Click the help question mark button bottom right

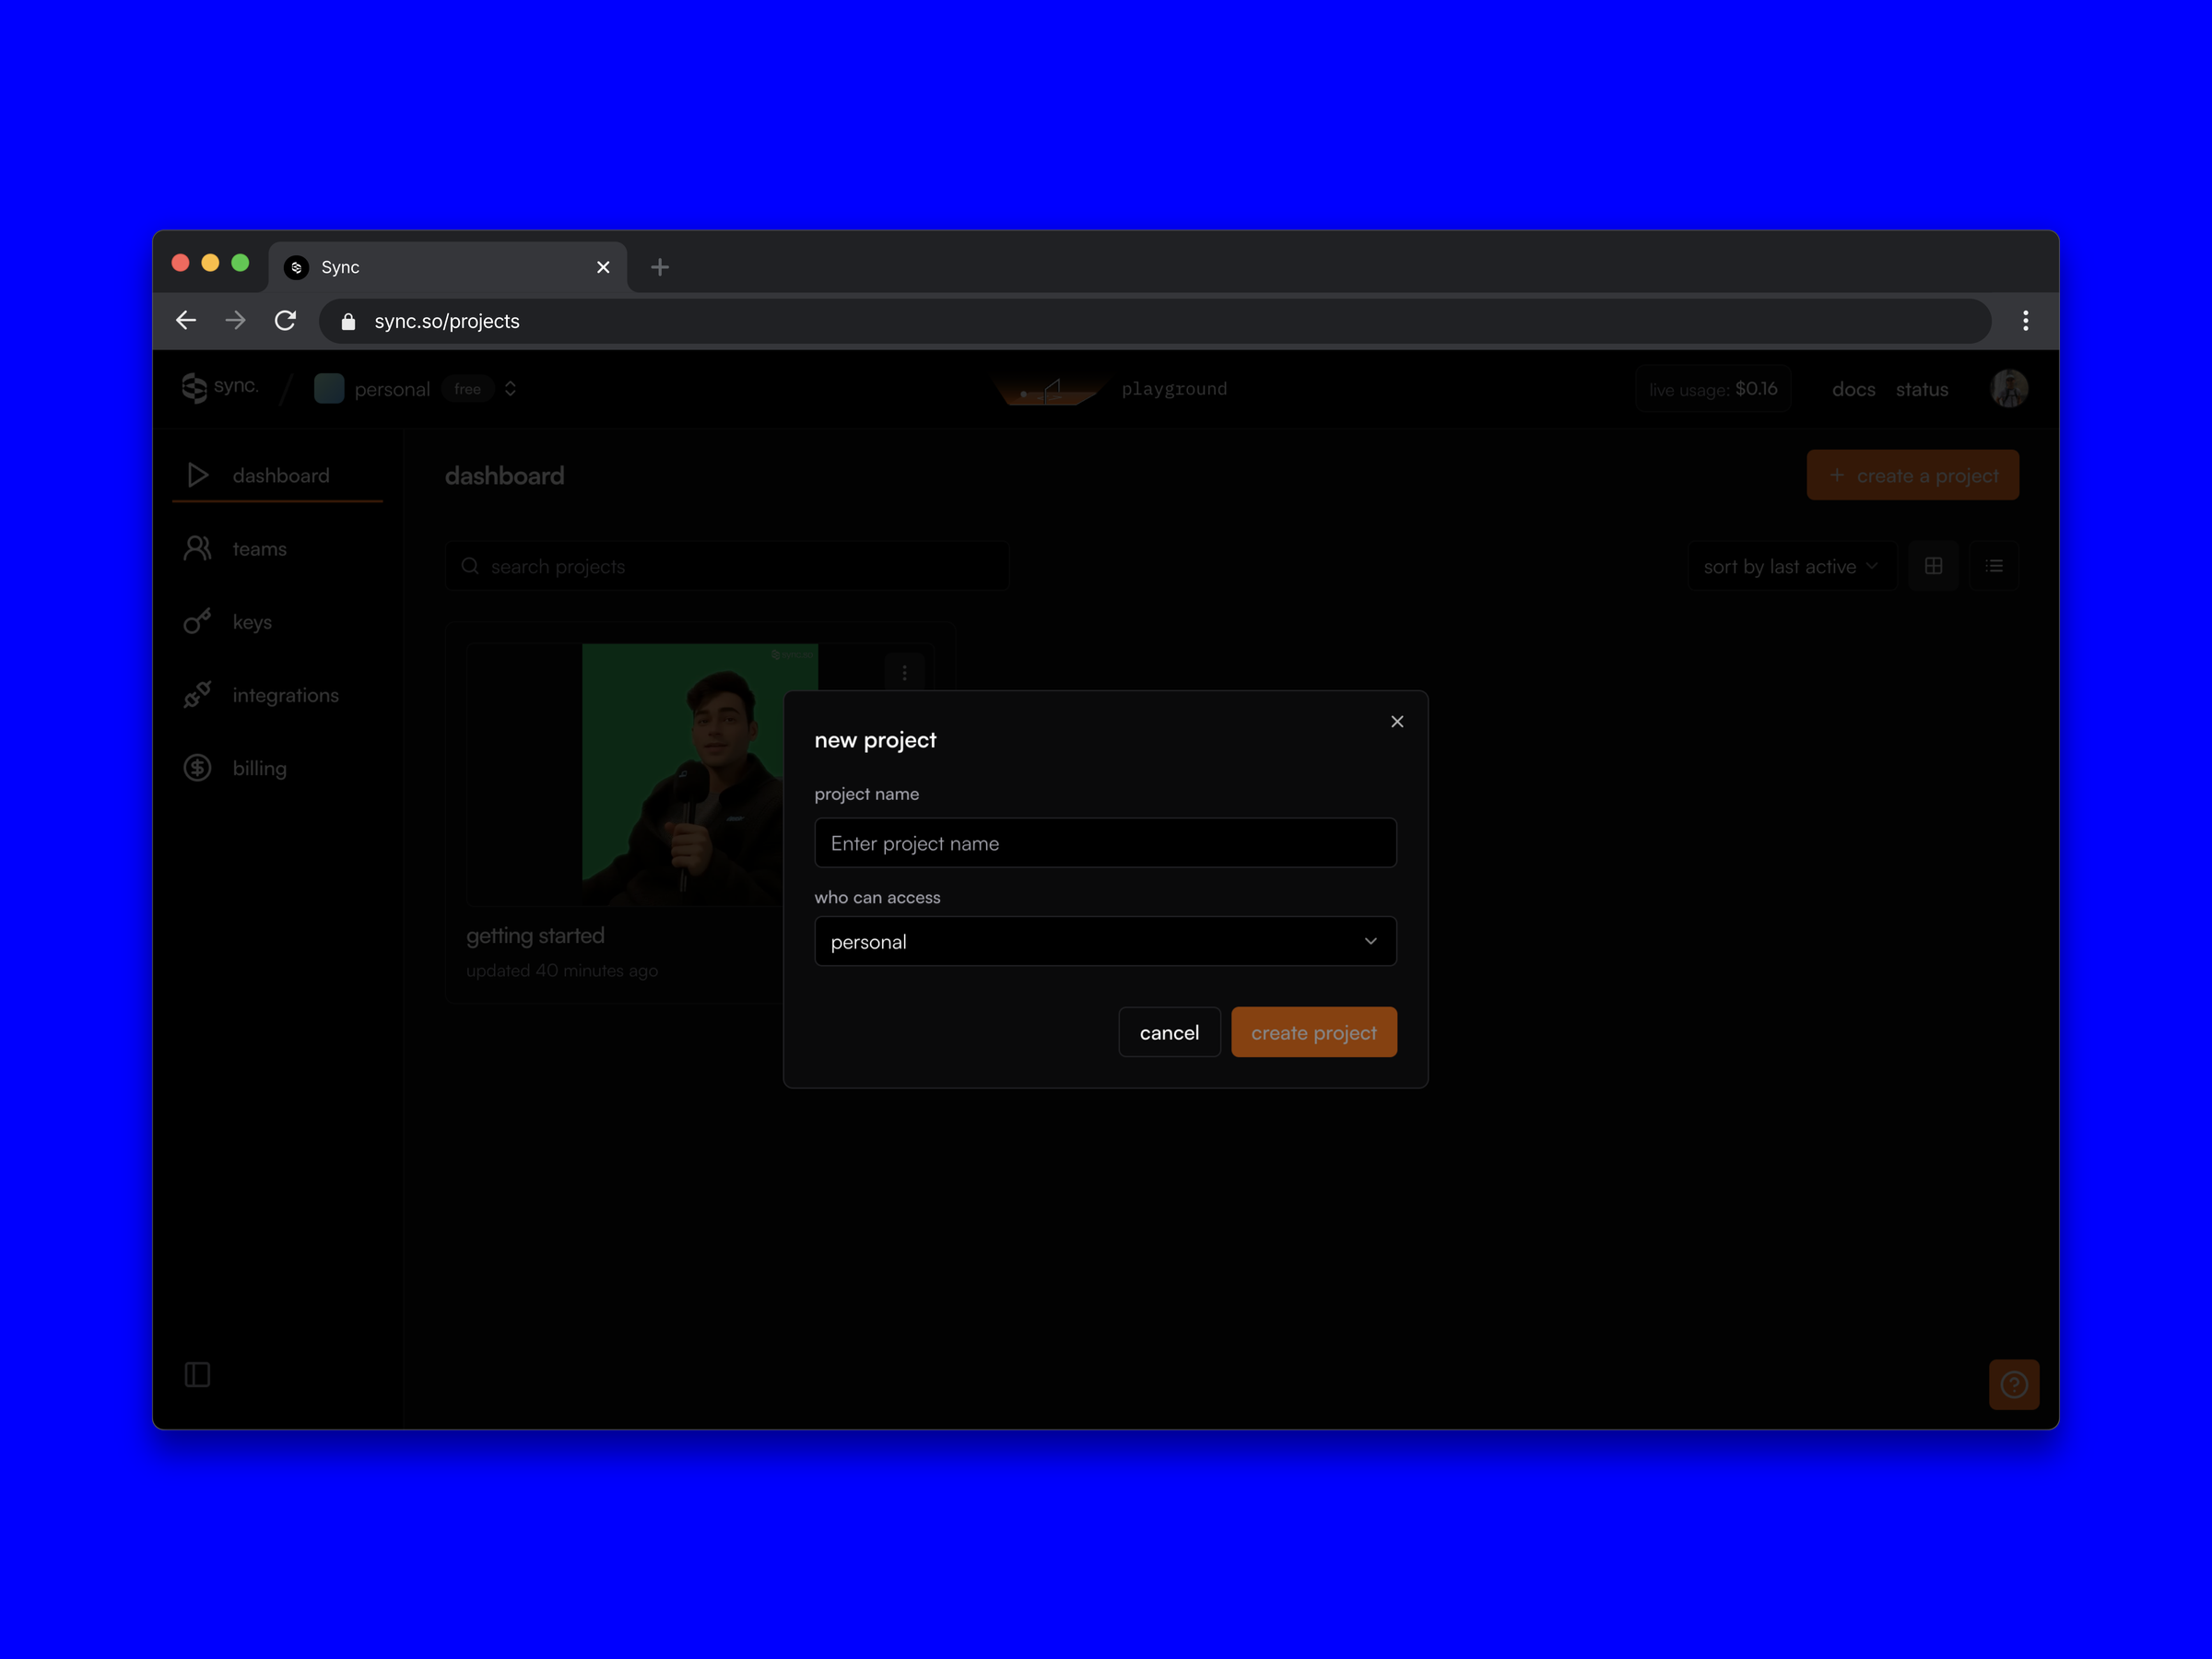click(2015, 1384)
